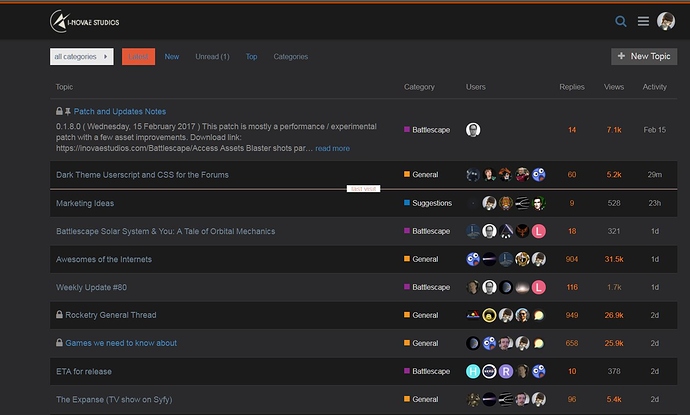Click the read more link
The width and height of the screenshot is (690, 415).
coord(333,148)
